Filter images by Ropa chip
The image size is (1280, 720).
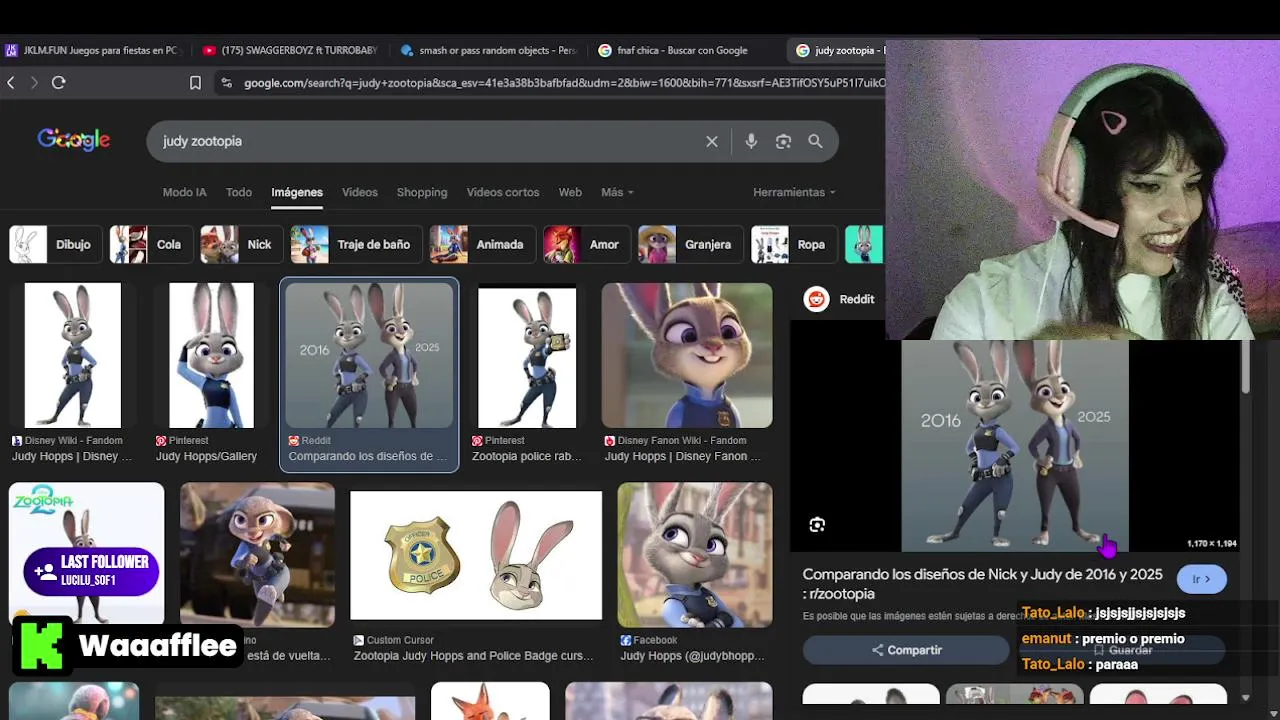coord(793,244)
